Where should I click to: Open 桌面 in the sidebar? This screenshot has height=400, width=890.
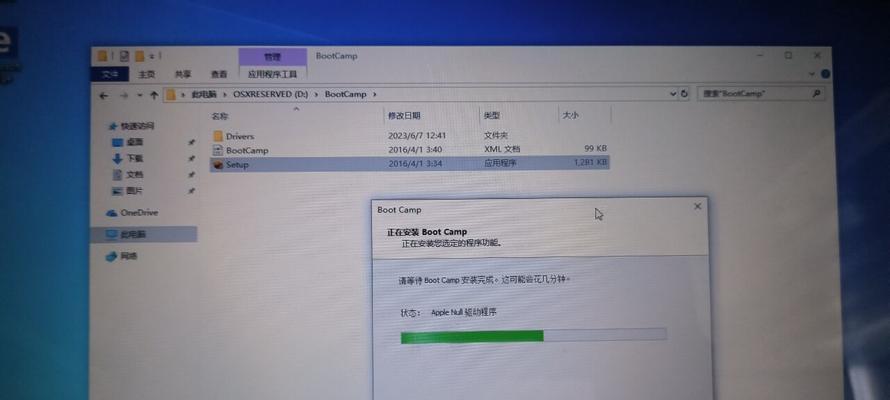pos(129,142)
